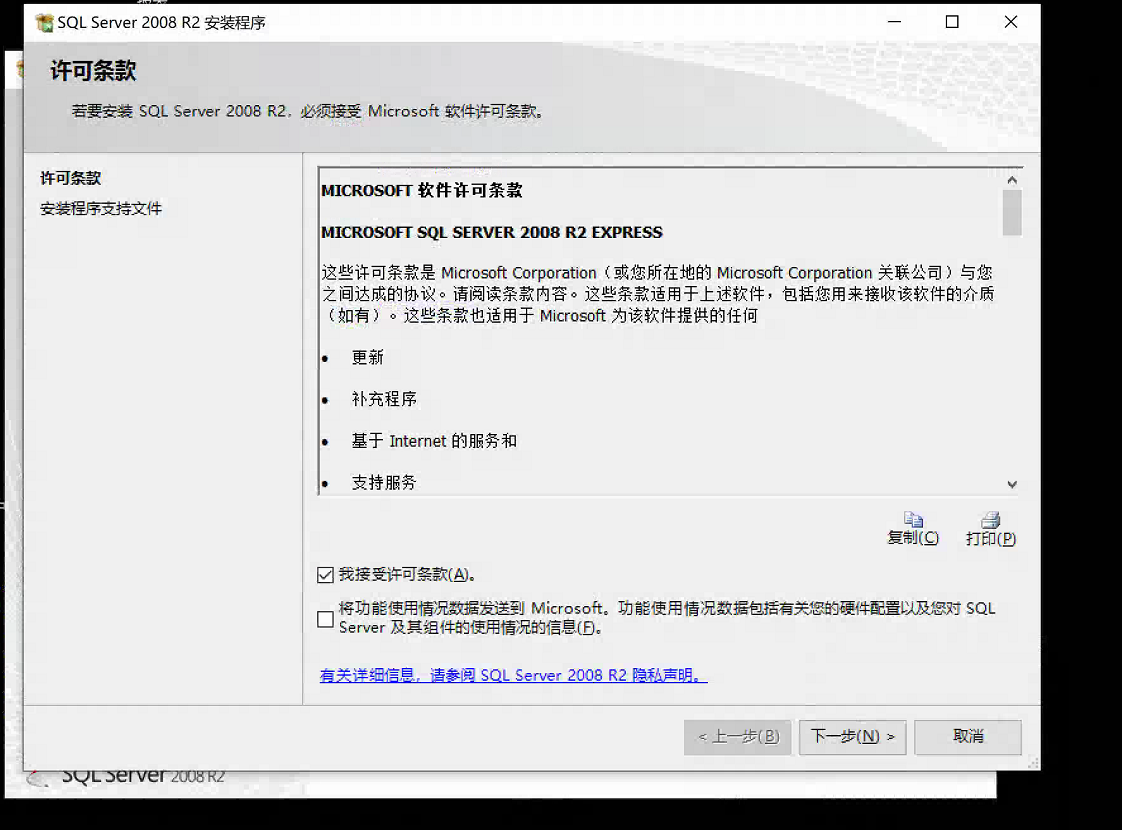Screen dimensions: 1122x830
Task: Click the 取消 button
Action: pyautogui.click(x=967, y=737)
